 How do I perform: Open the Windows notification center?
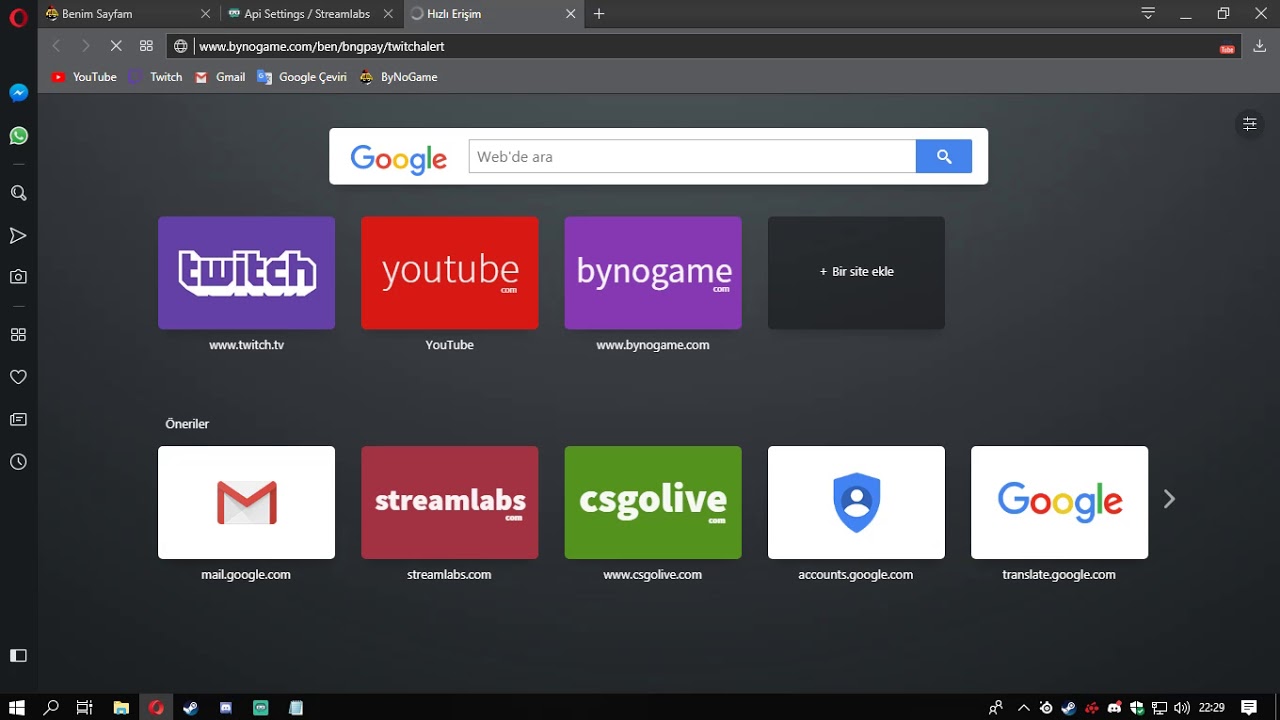coord(1249,707)
